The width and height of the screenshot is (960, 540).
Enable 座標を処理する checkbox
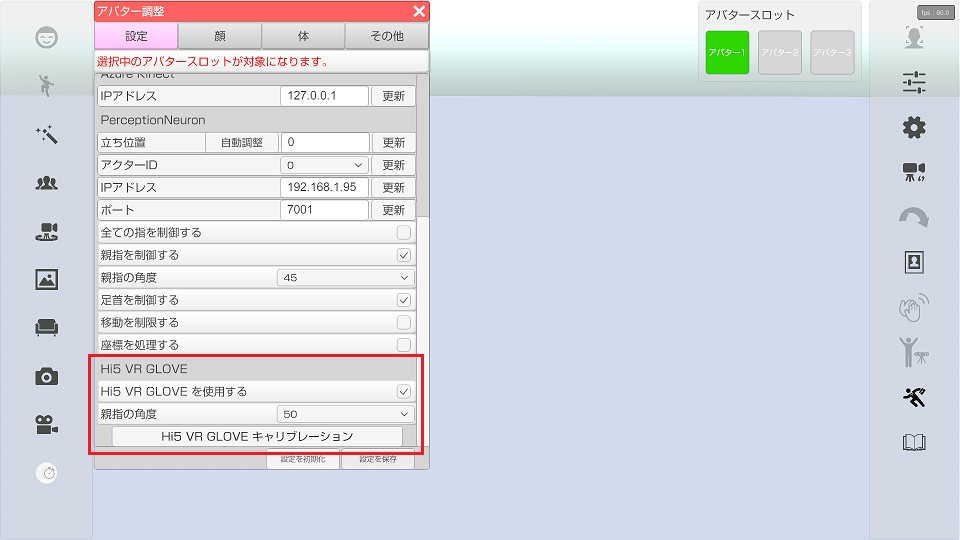403,345
